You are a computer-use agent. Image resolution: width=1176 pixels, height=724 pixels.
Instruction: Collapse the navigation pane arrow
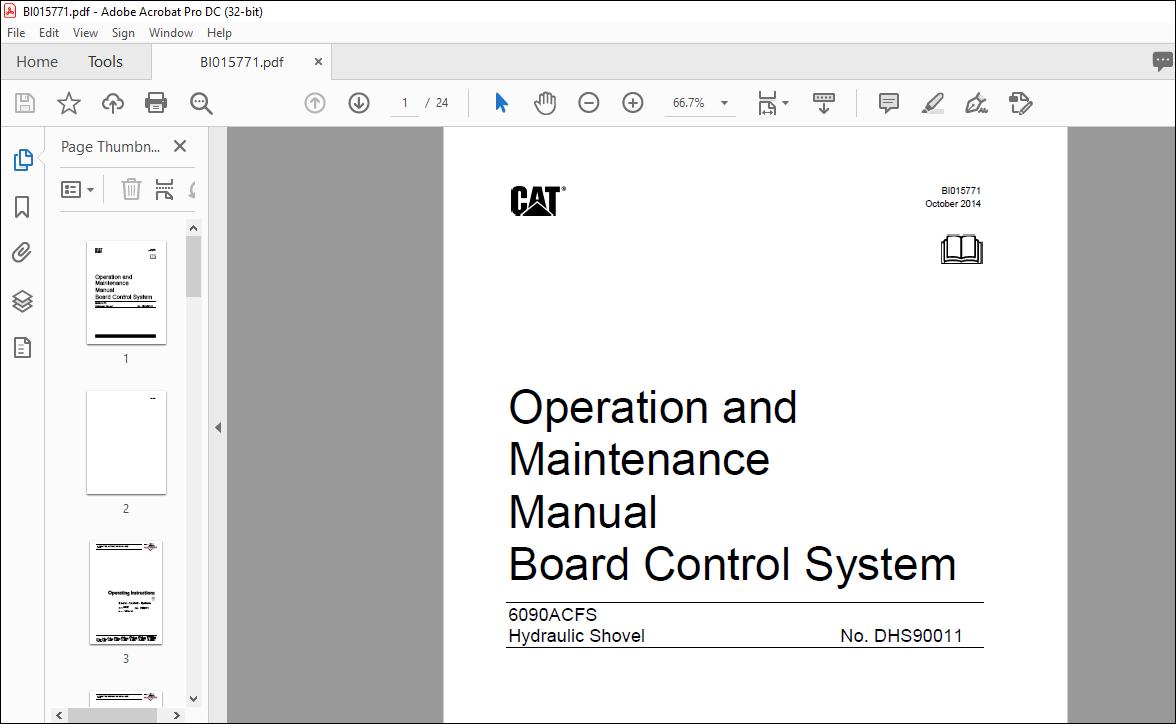click(x=218, y=428)
